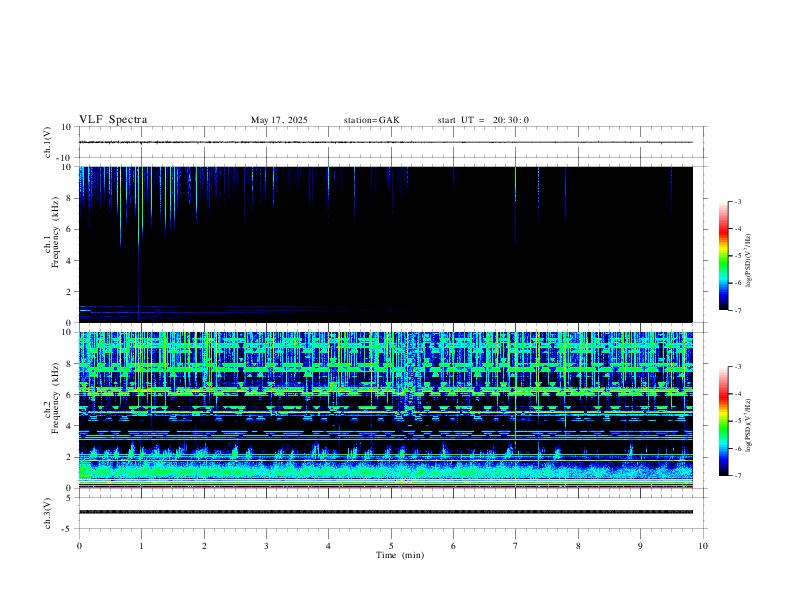Viewport: 792px width, 612px height.
Task: Click the 'ch.3(V)' waveform axis label
Action: pos(48,514)
